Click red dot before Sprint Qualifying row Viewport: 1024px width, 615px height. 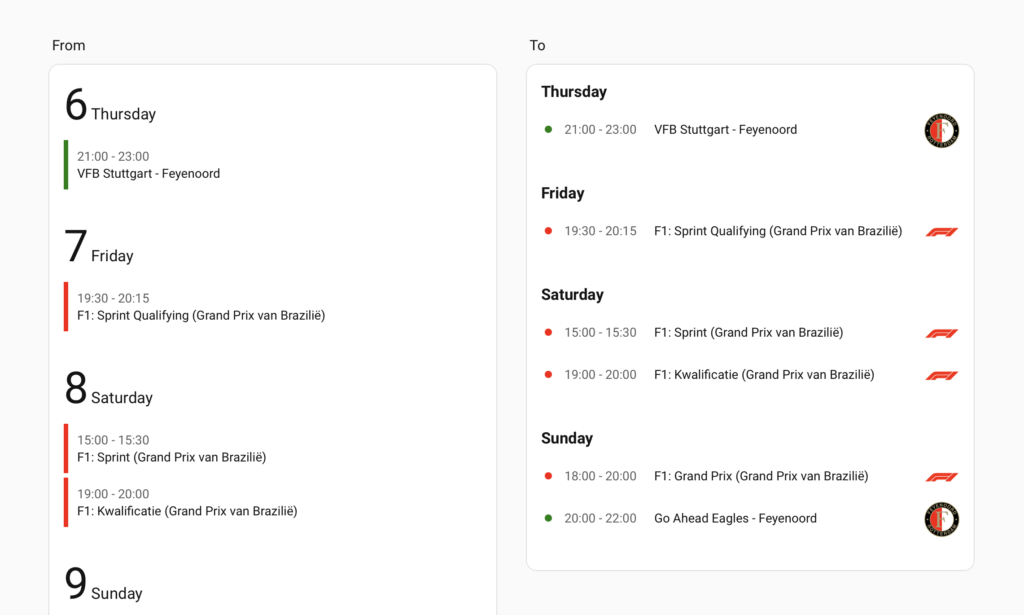coord(548,231)
